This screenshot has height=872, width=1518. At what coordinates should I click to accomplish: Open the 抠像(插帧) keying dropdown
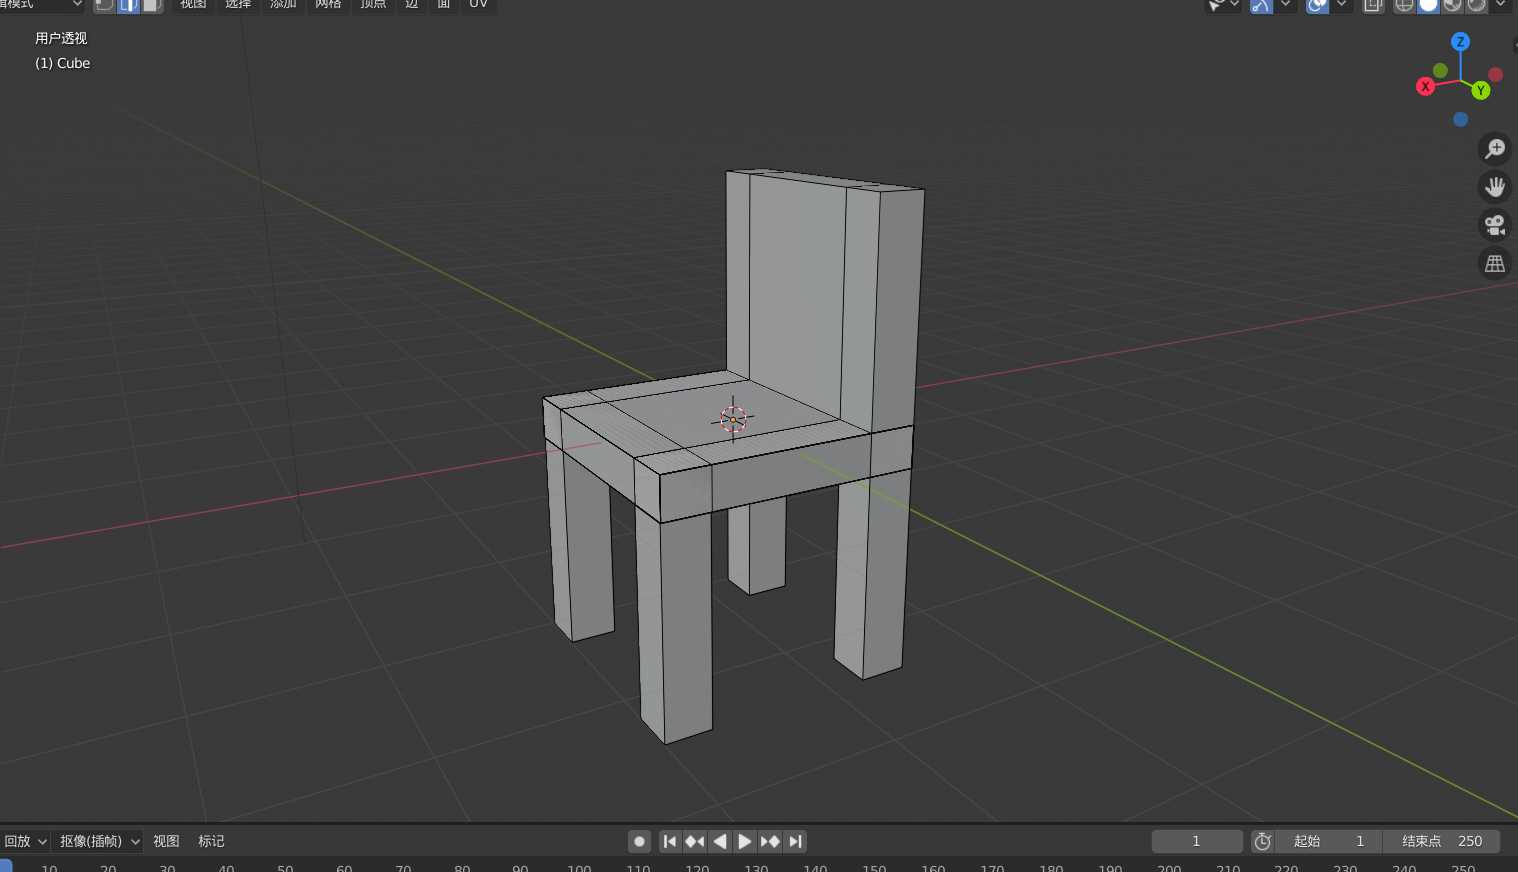point(99,841)
